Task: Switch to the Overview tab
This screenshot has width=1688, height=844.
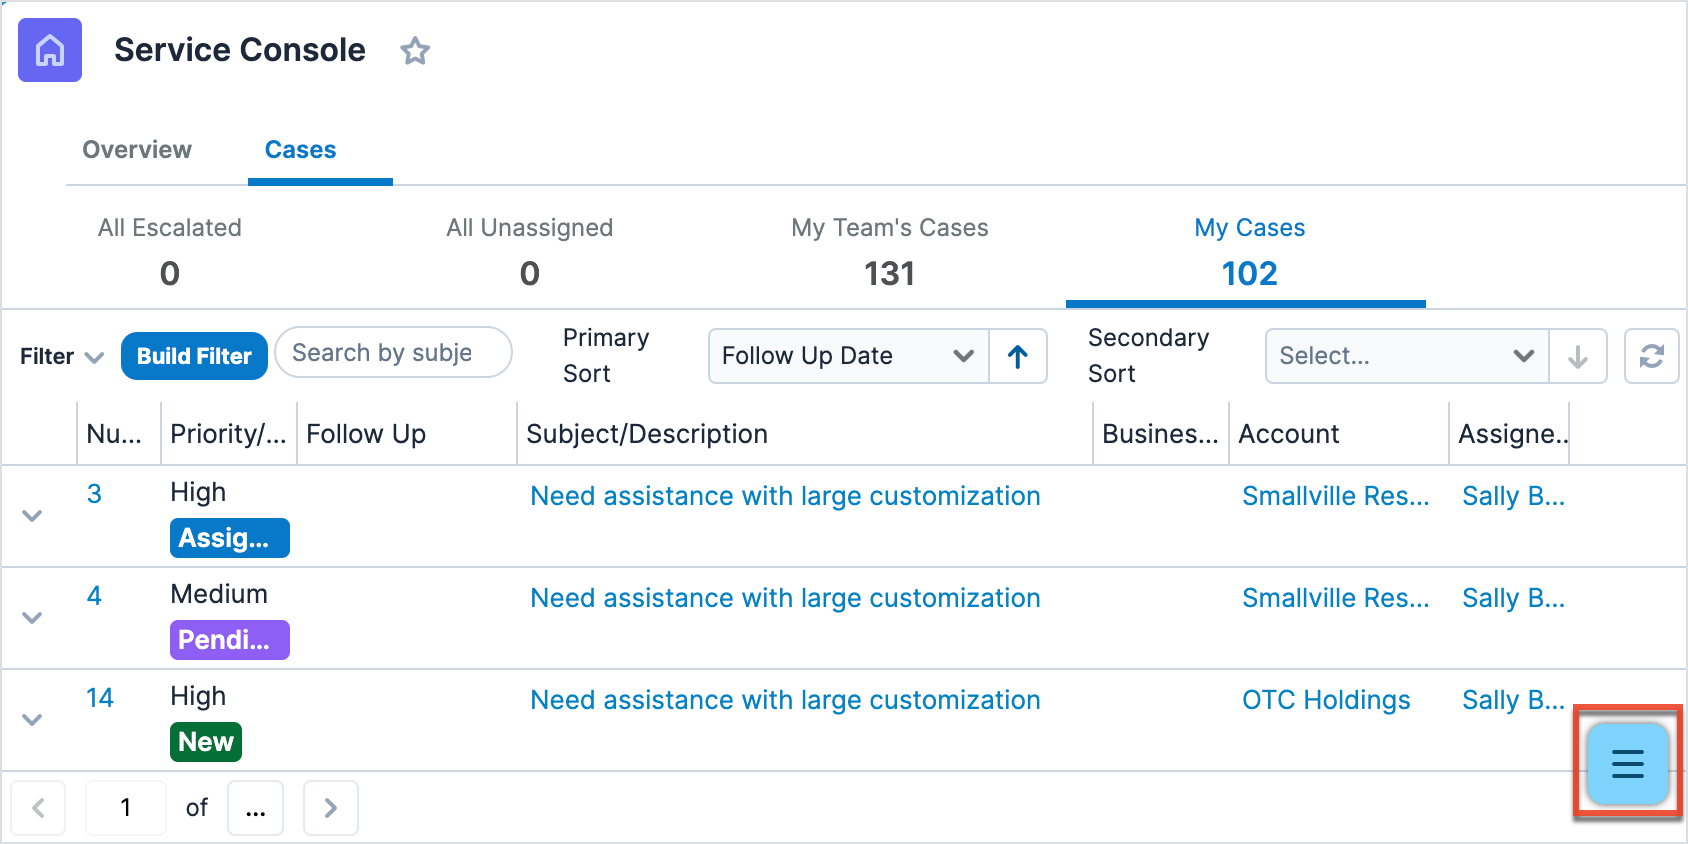Action: pos(137,150)
